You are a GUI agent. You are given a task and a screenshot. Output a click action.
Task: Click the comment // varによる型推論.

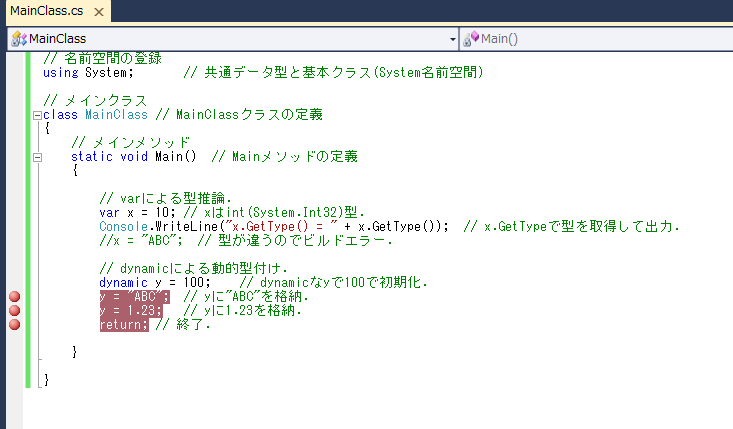[x=165, y=199]
